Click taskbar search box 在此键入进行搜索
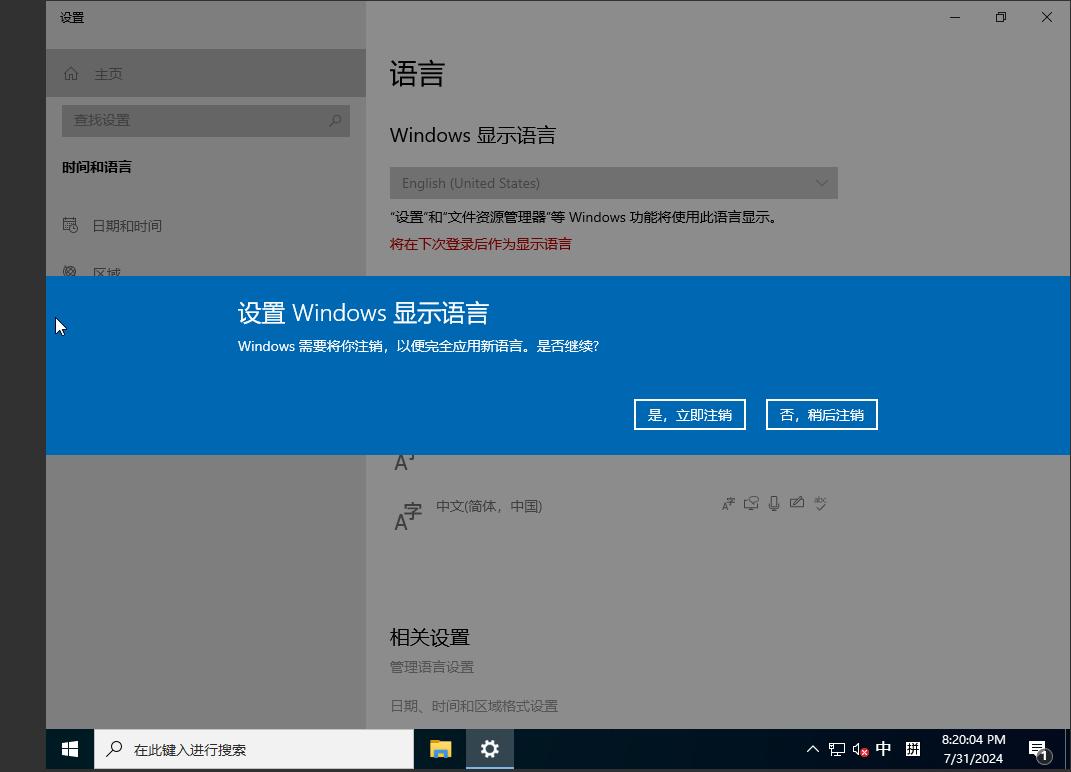Image resolution: width=1071 pixels, height=772 pixels. (x=253, y=749)
